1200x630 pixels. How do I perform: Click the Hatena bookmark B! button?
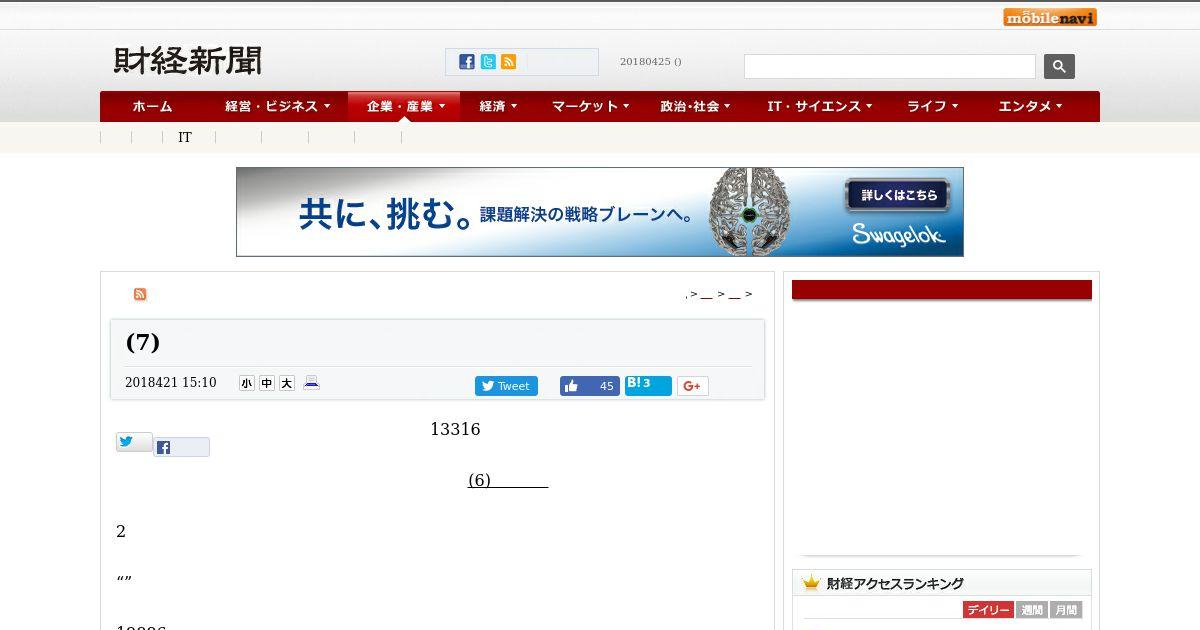point(648,386)
